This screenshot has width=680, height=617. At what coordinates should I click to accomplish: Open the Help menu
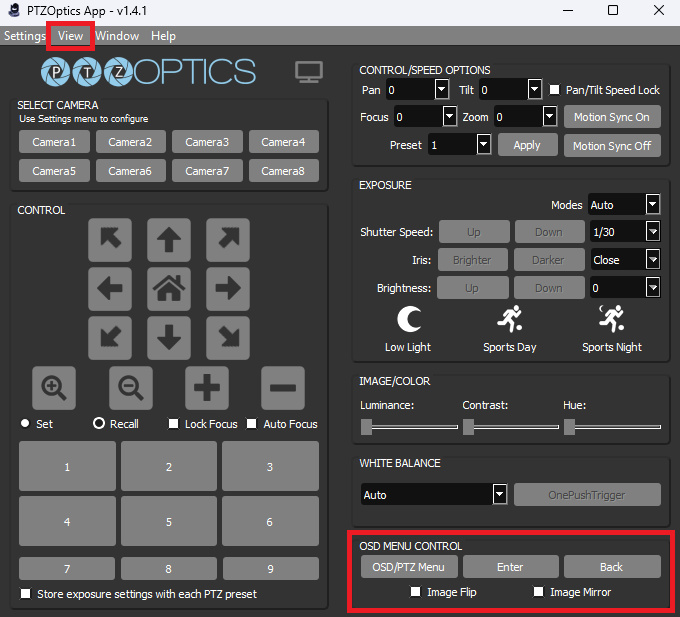tap(163, 36)
